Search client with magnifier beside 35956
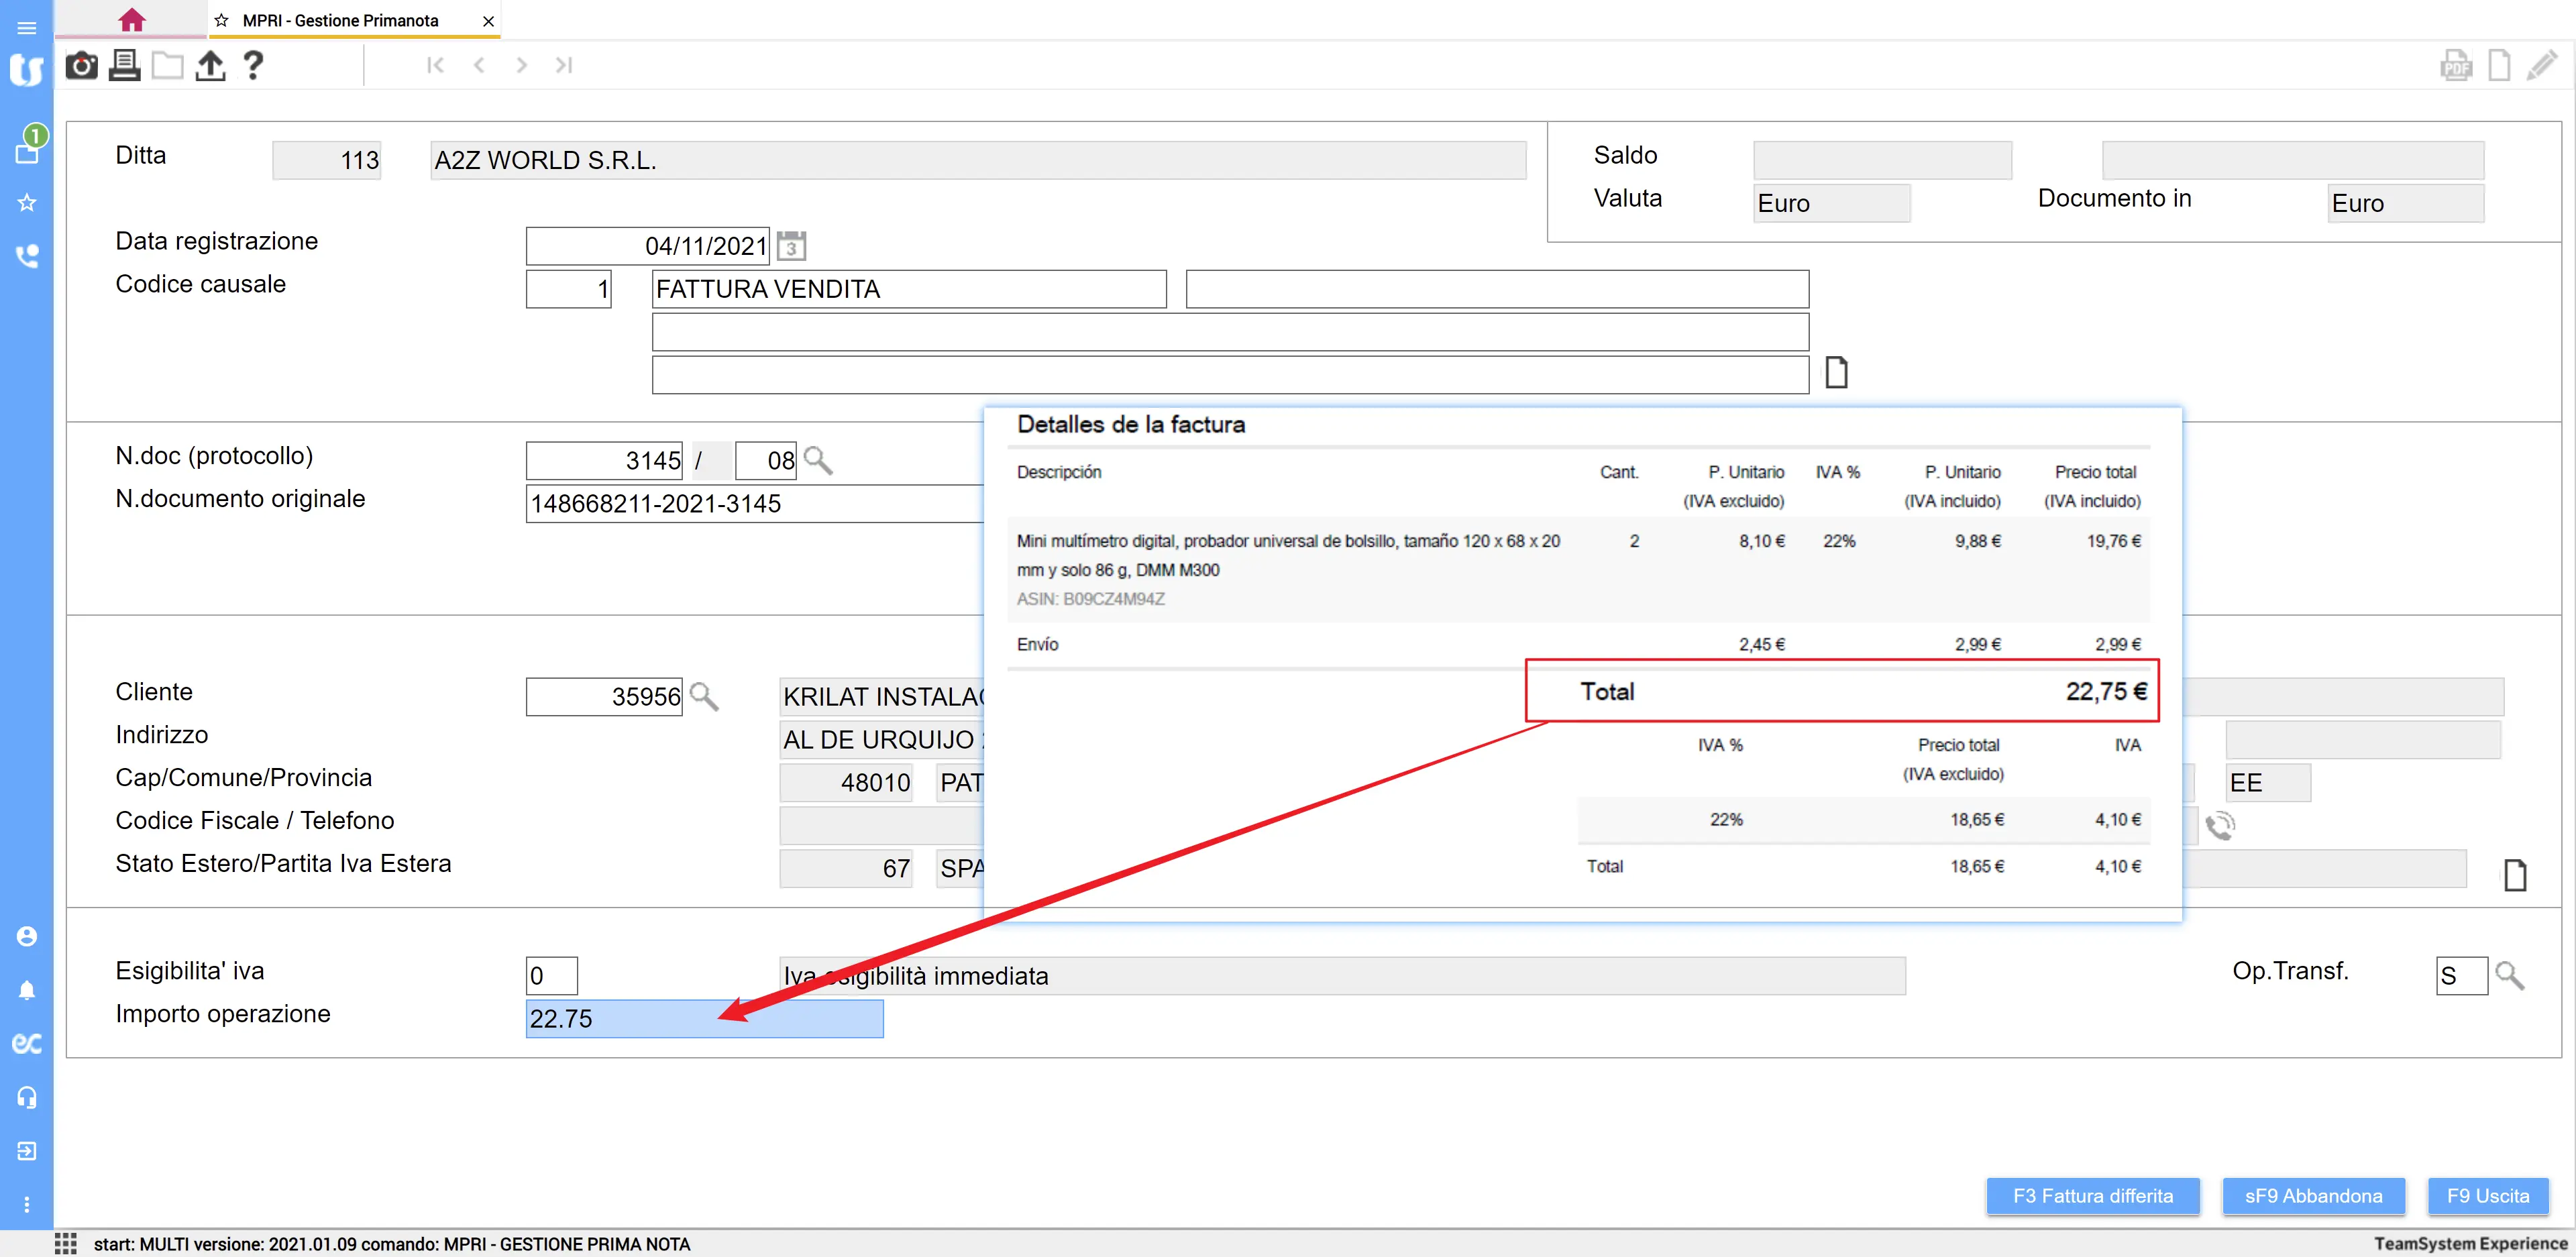Image resolution: width=2576 pixels, height=1257 pixels. pos(704,696)
